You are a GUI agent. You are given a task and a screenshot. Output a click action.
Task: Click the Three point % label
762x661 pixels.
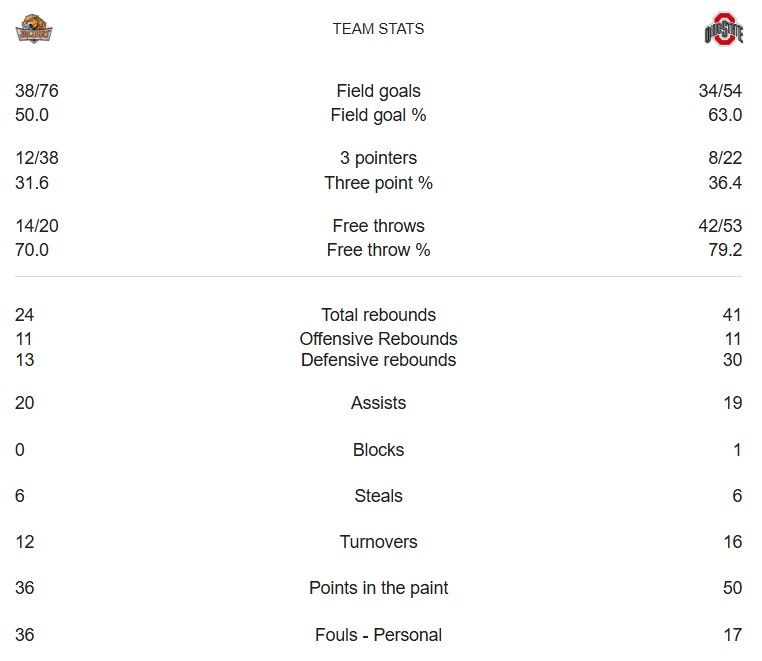coord(378,183)
